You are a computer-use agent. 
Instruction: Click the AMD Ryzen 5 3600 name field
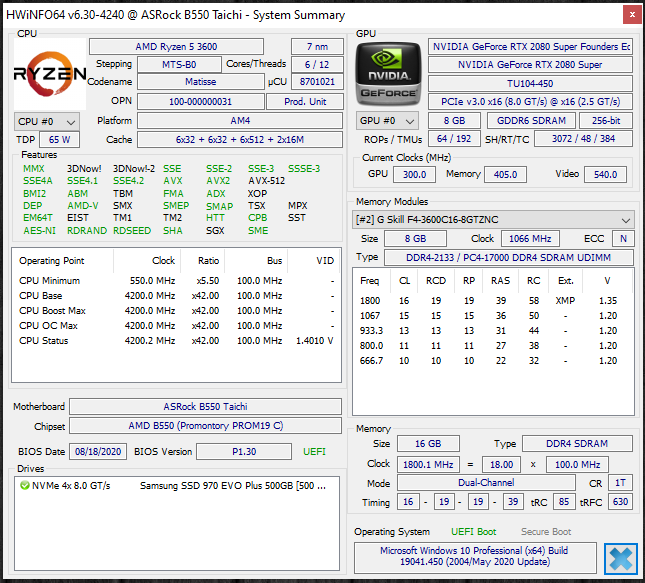pyautogui.click(x=176, y=46)
